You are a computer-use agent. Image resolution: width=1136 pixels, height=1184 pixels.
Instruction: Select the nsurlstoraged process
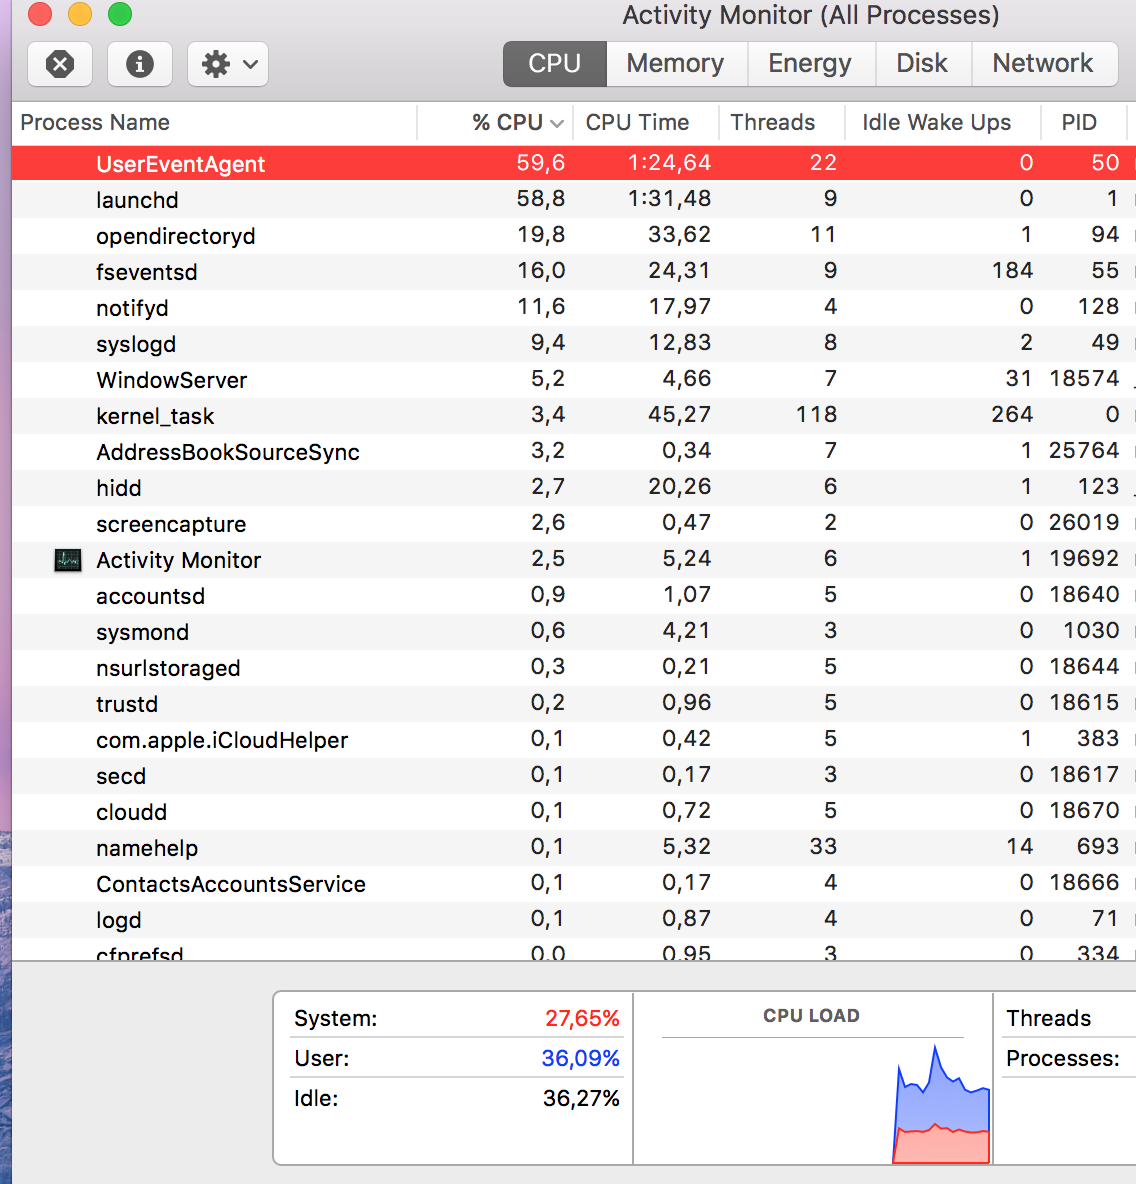[573, 668]
